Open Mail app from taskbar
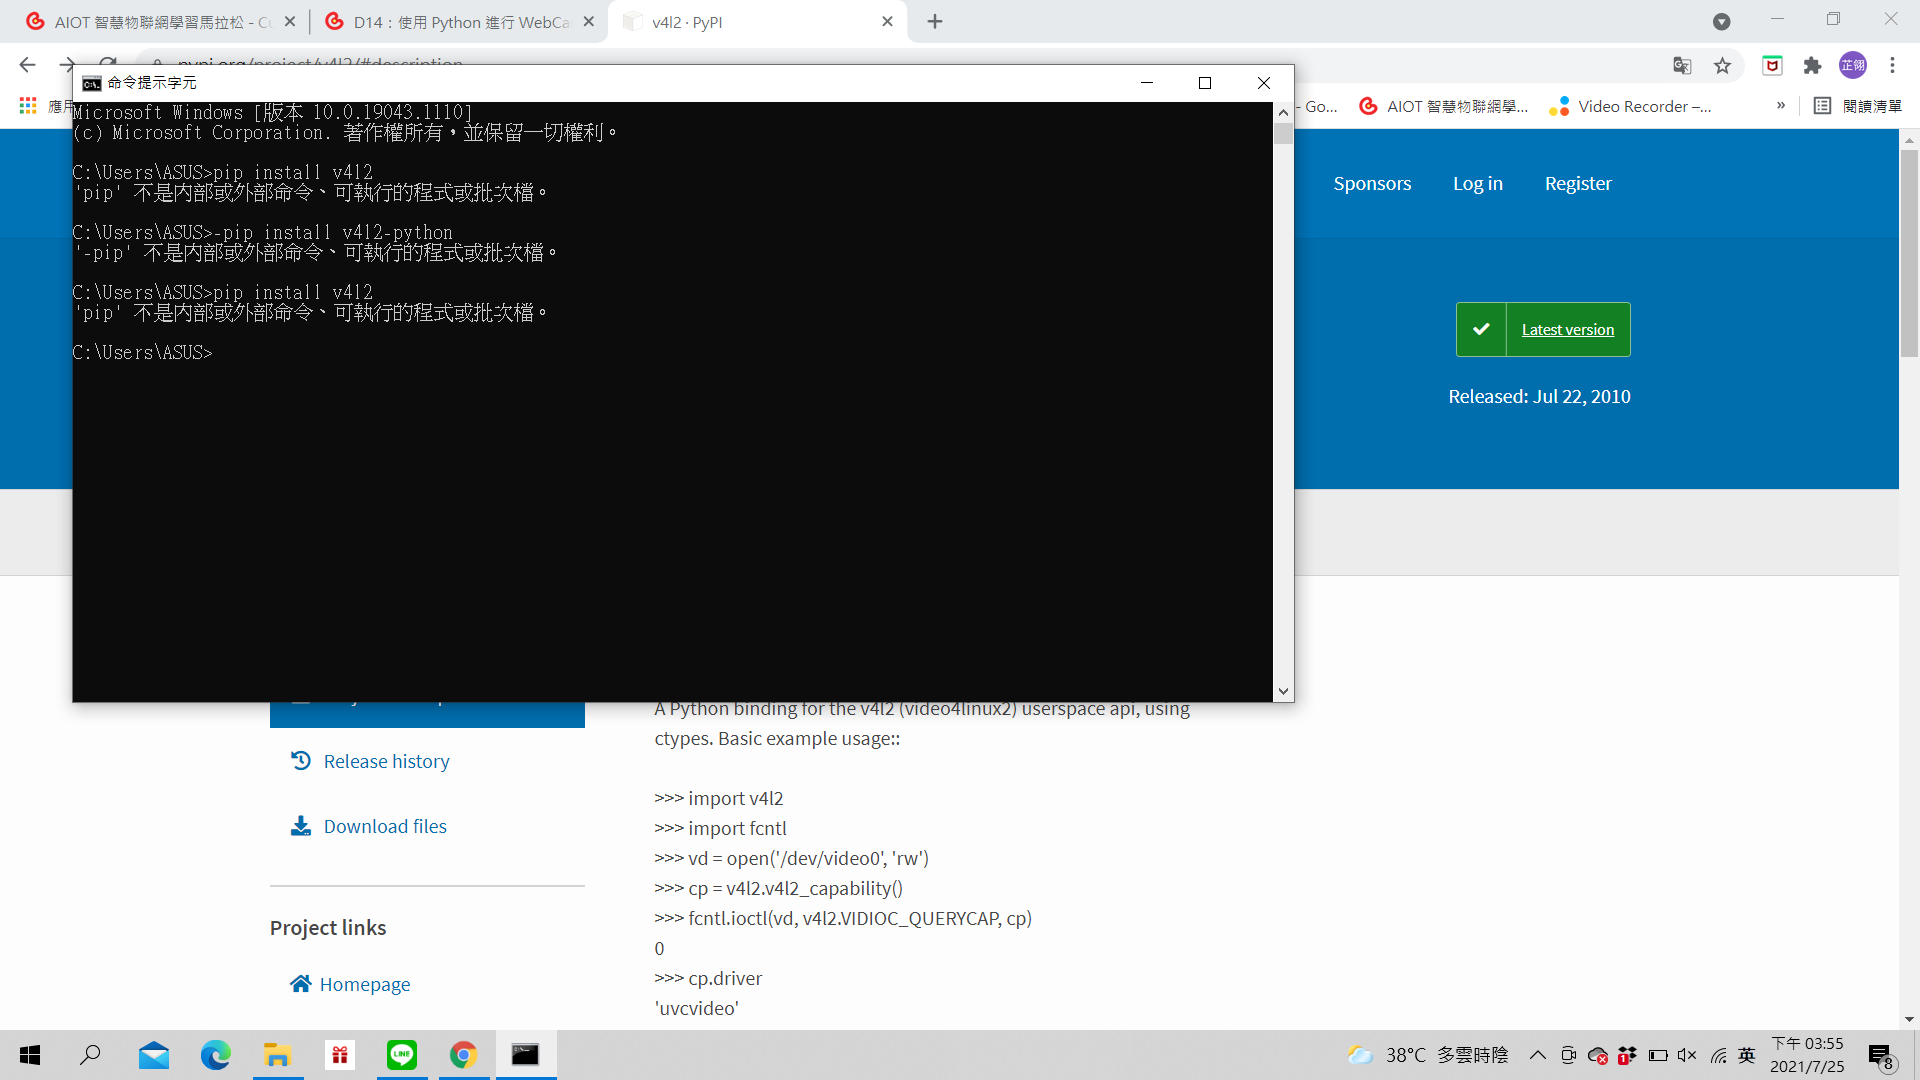The height and width of the screenshot is (1080, 1920). (x=154, y=1055)
